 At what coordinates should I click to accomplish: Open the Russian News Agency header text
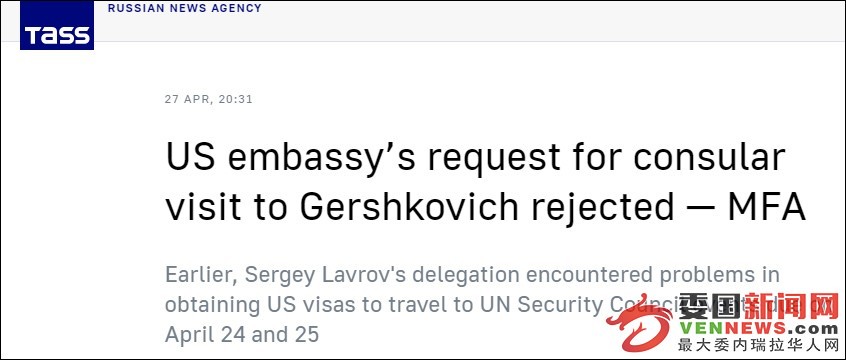(185, 8)
